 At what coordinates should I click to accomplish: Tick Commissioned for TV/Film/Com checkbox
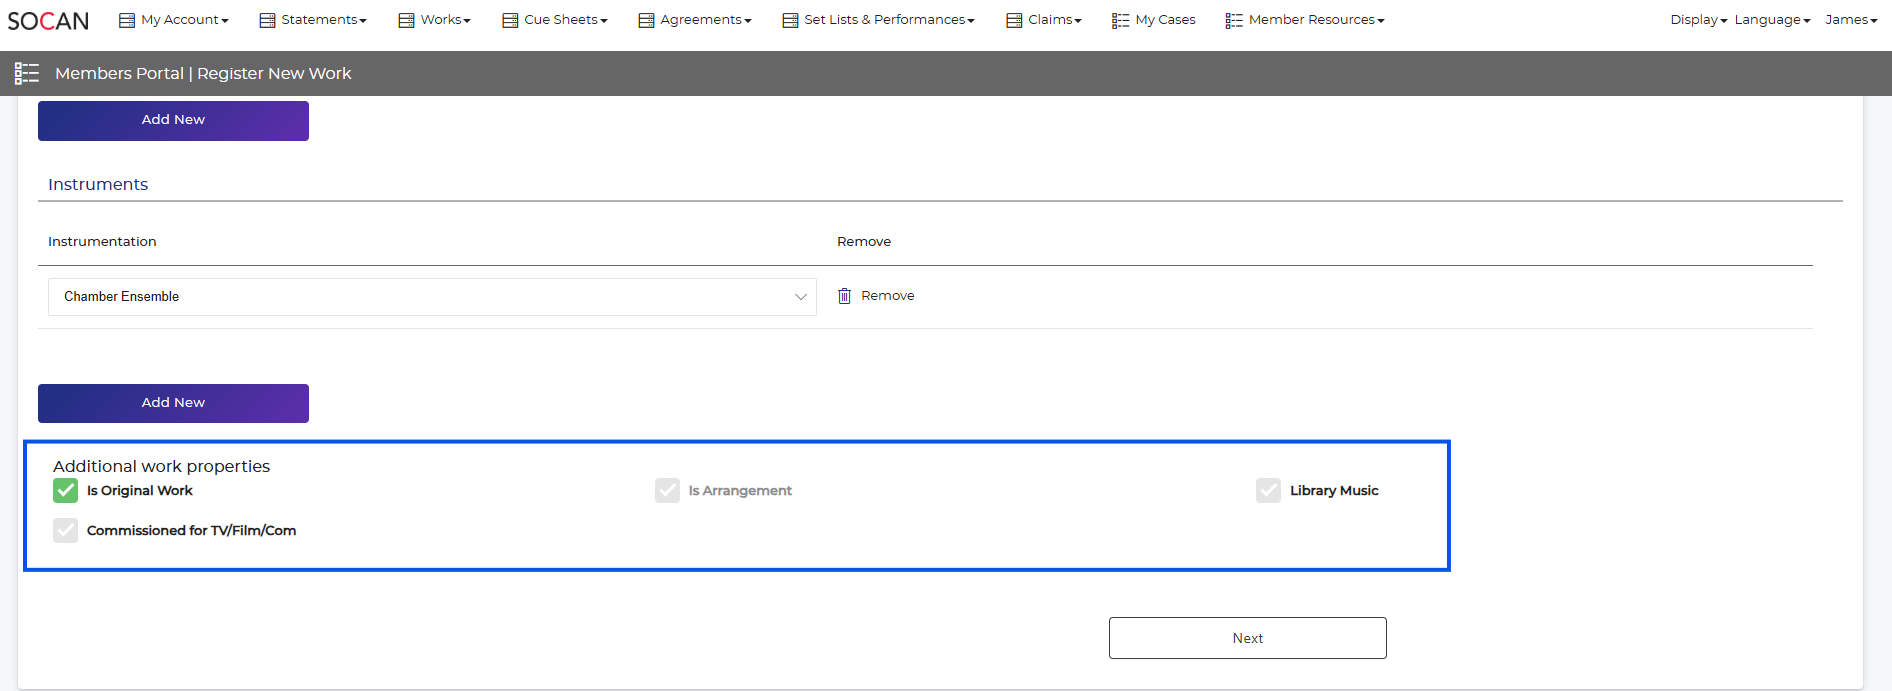(66, 530)
